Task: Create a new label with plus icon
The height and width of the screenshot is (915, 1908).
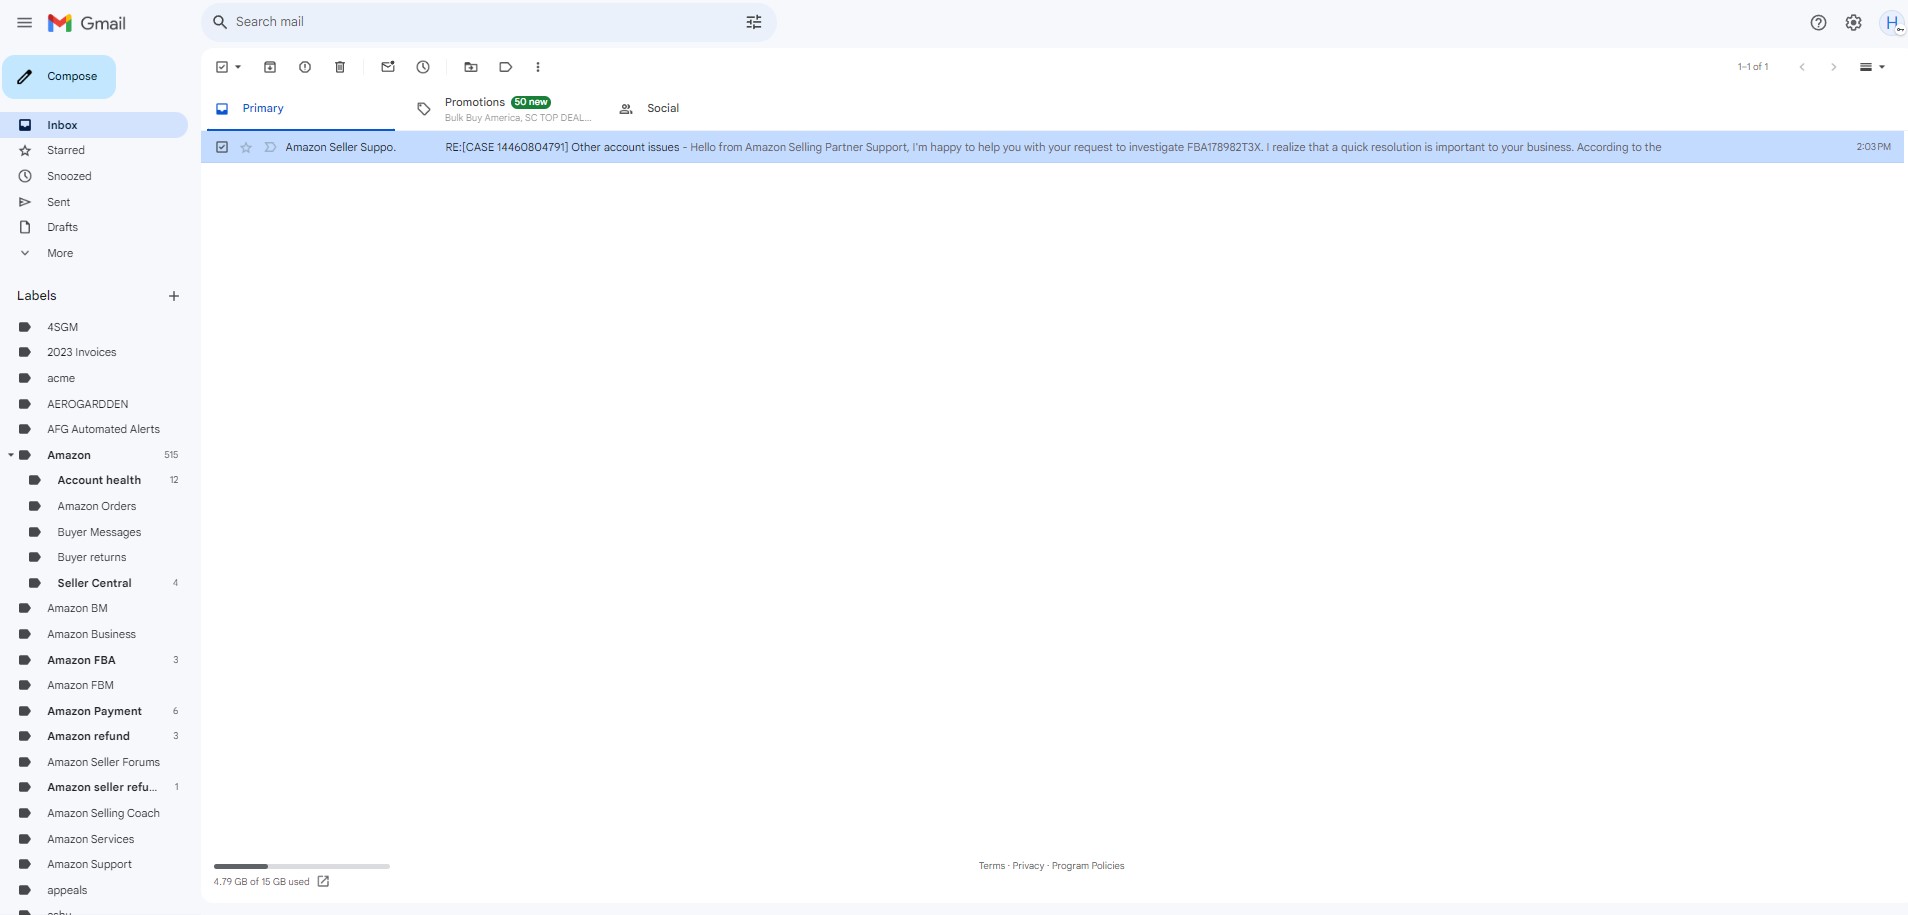Action: [x=174, y=296]
